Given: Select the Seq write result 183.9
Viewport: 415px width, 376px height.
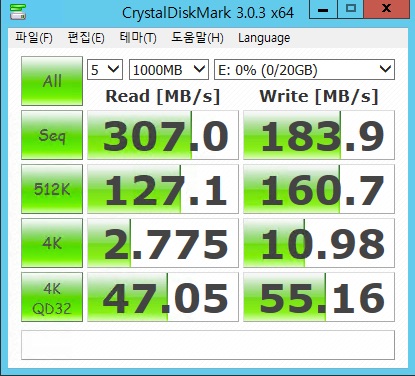Looking at the screenshot, I should click(x=319, y=135).
